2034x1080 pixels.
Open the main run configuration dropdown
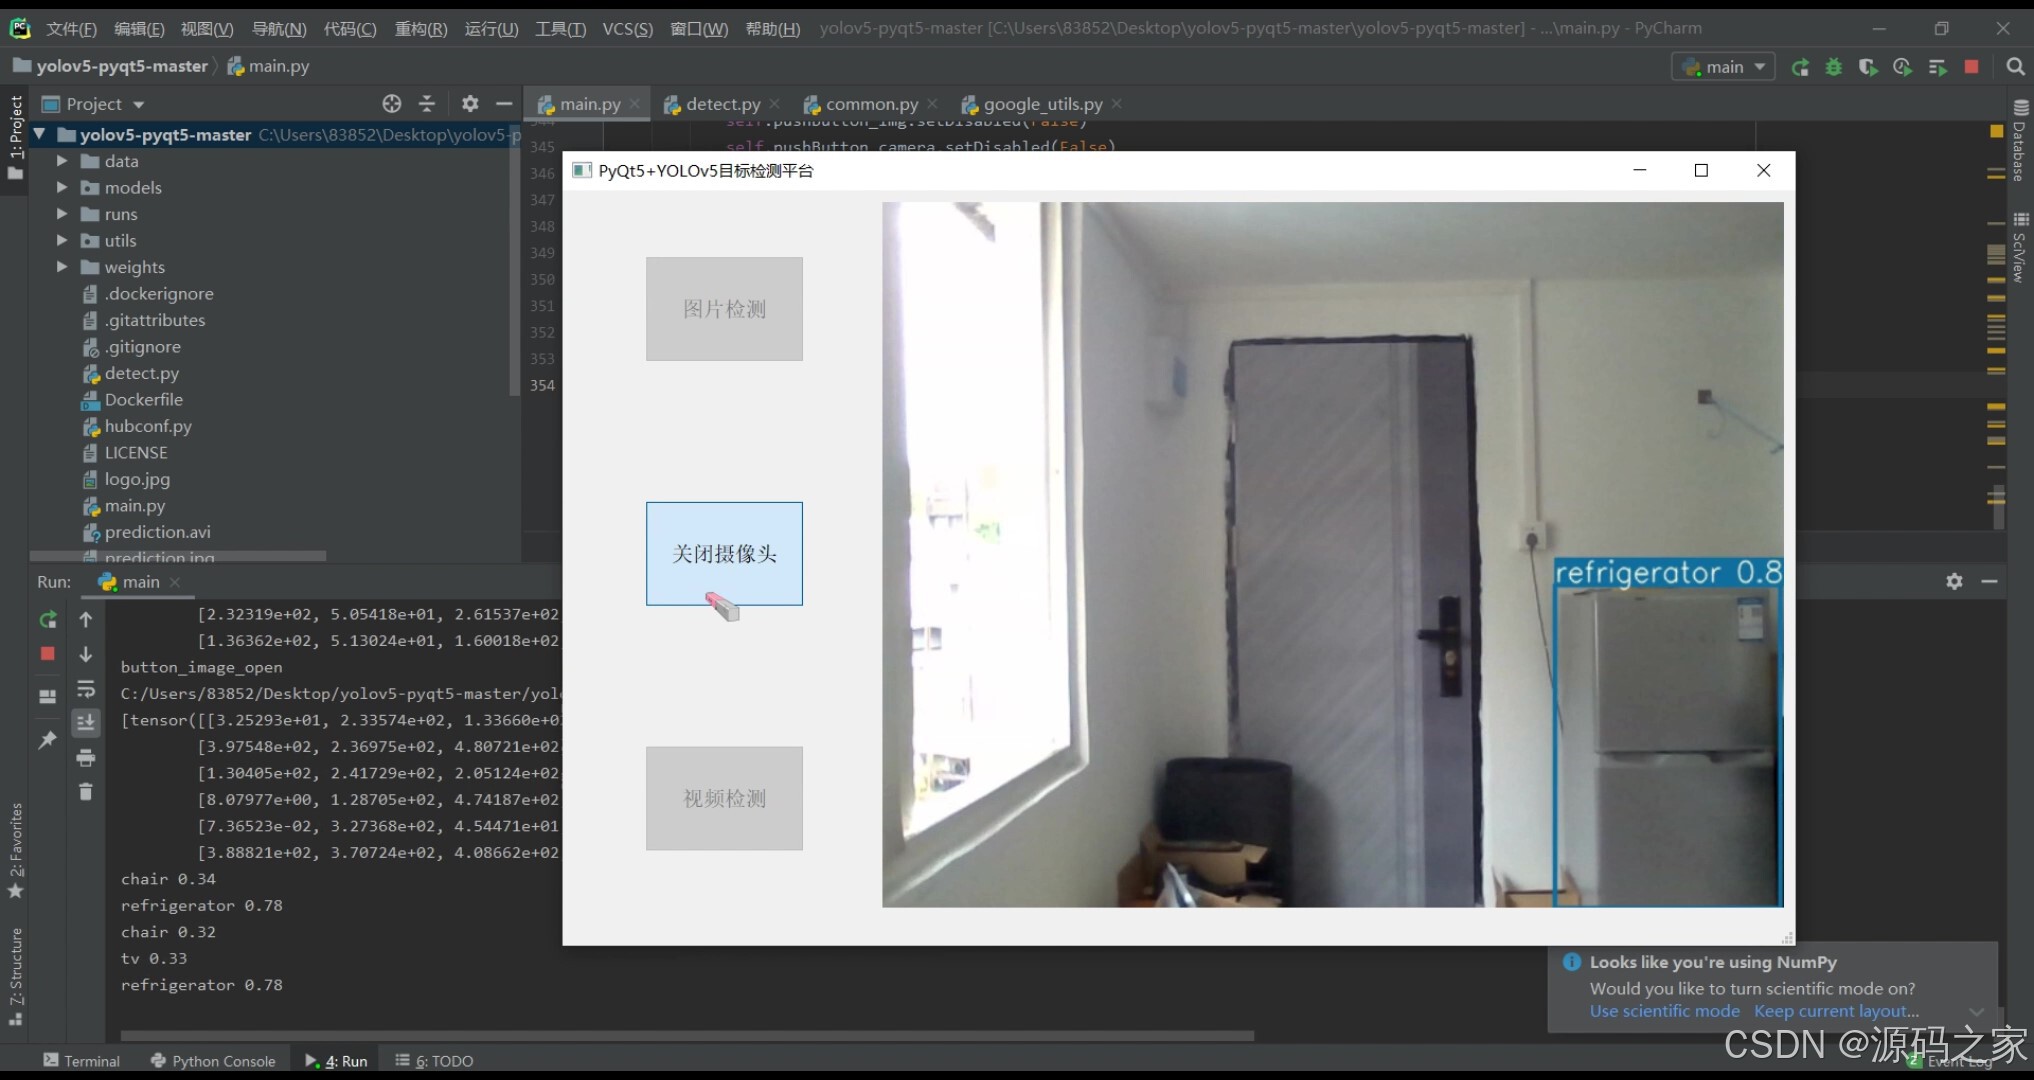pos(1723,67)
